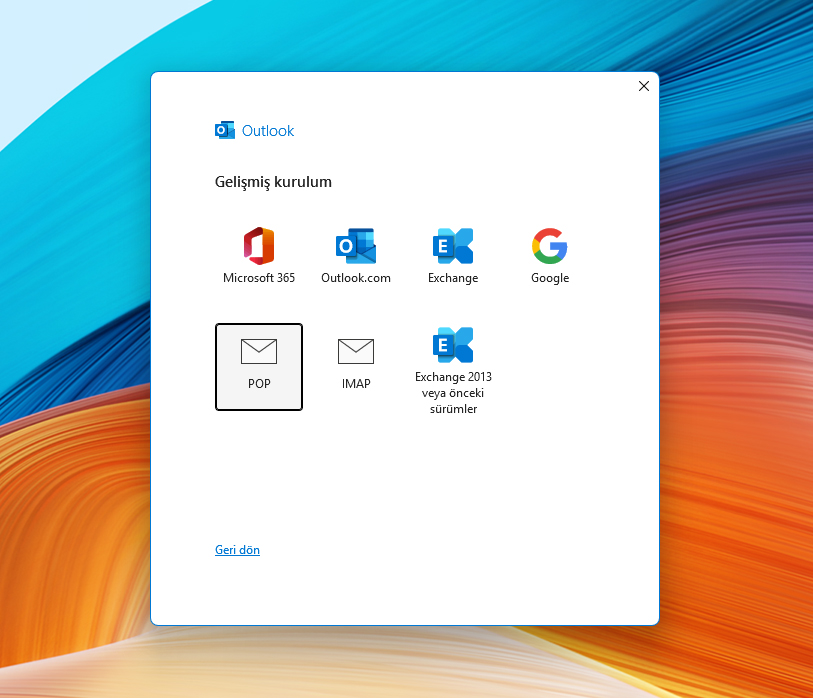Click the 'Microsoft 365' text label

pos(259,278)
